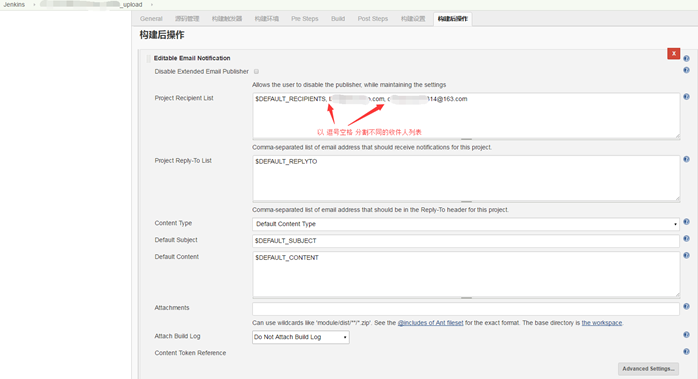Open help for Disable Extended Email Publisher
This screenshot has width=698, height=379.
coord(686,70)
